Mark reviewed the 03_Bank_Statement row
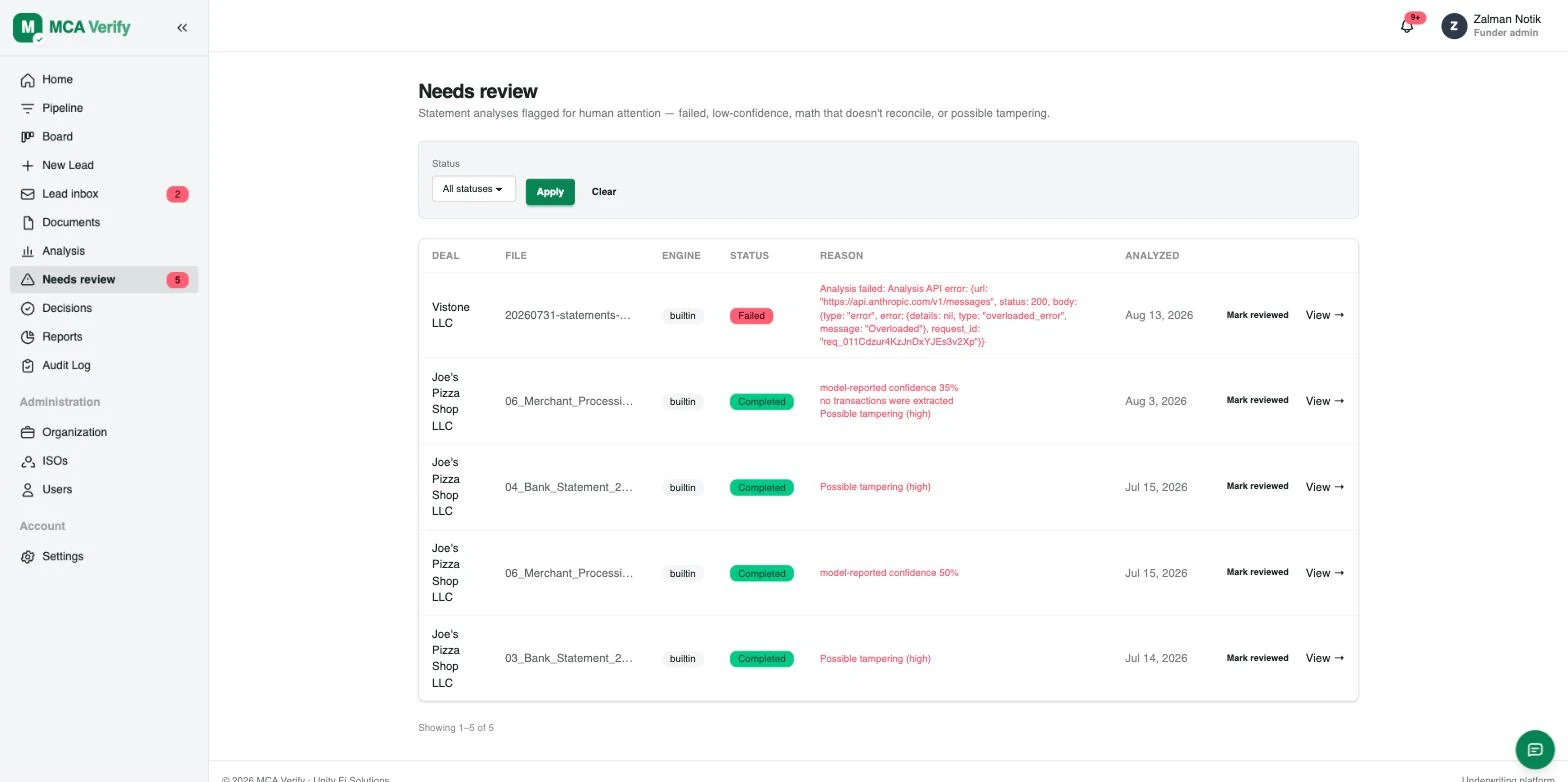The width and height of the screenshot is (1568, 782). 1257,658
